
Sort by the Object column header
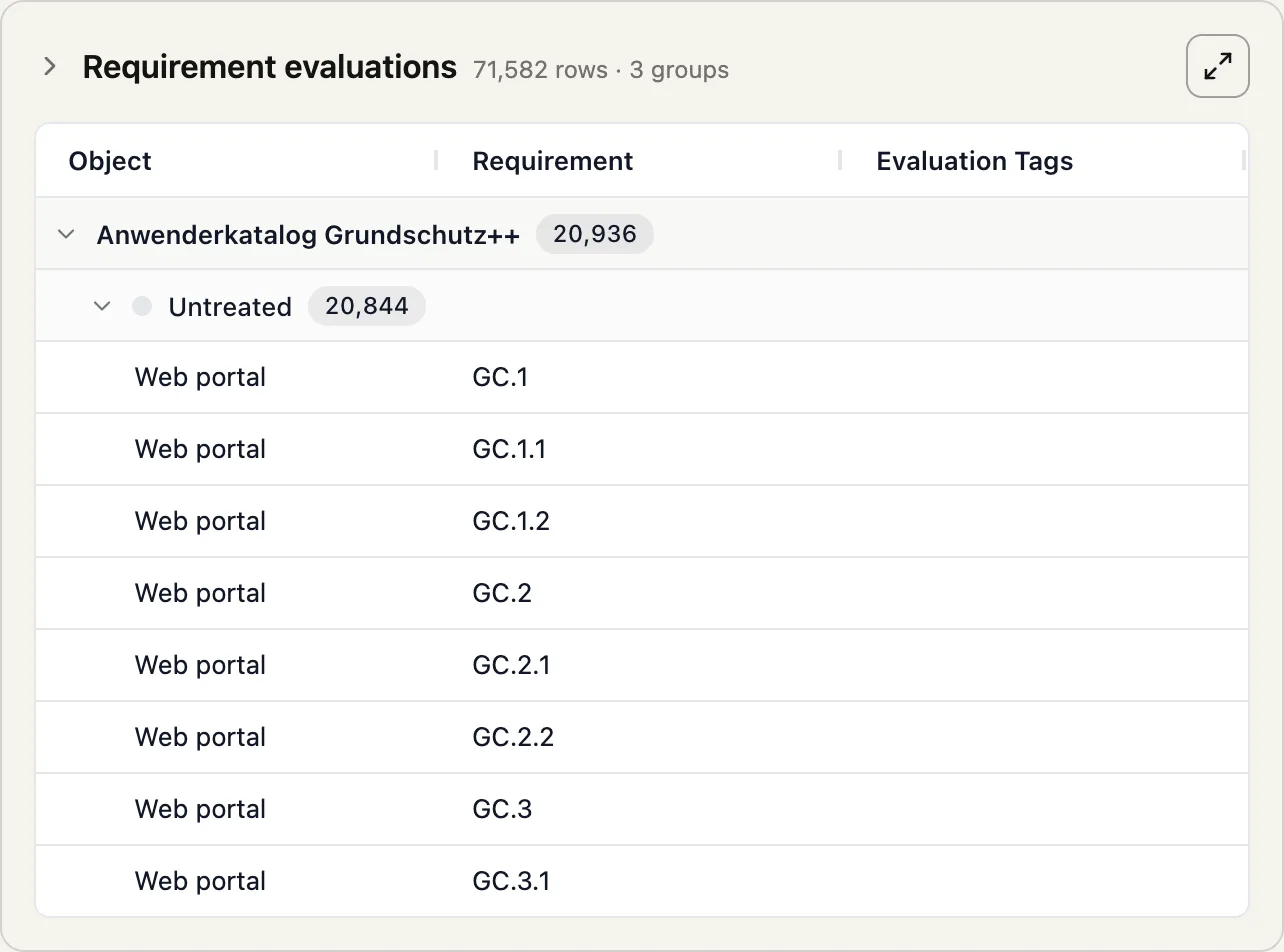pos(110,161)
